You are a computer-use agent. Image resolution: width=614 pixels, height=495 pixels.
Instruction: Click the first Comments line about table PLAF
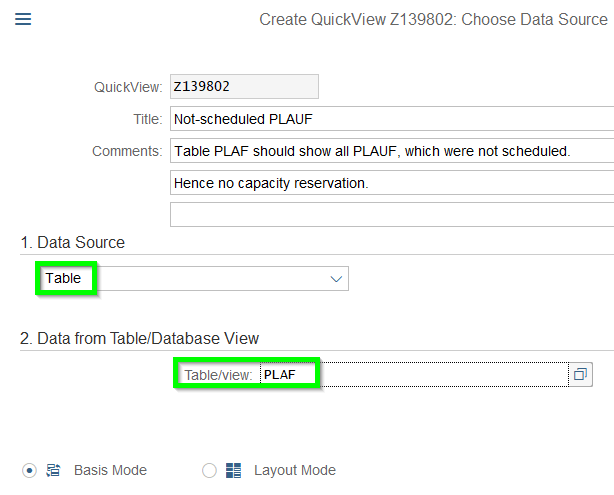coord(390,151)
